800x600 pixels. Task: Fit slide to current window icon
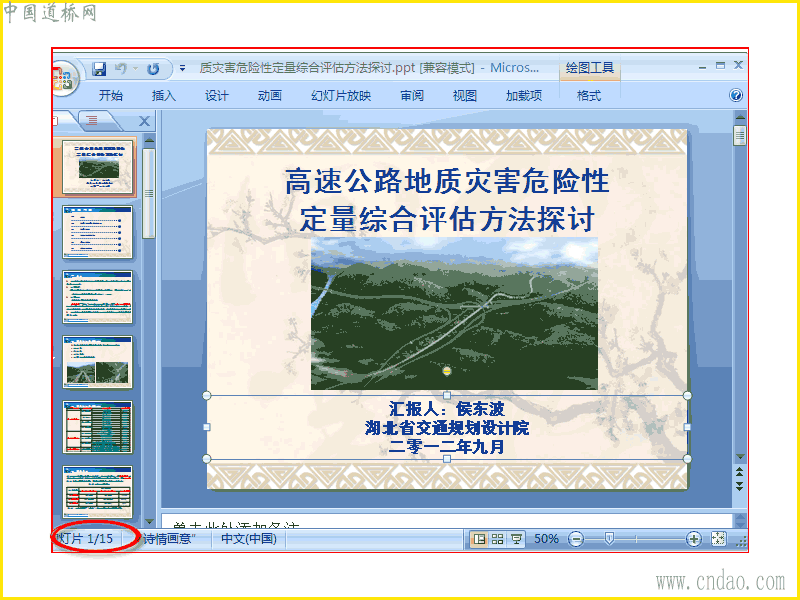[x=718, y=539]
